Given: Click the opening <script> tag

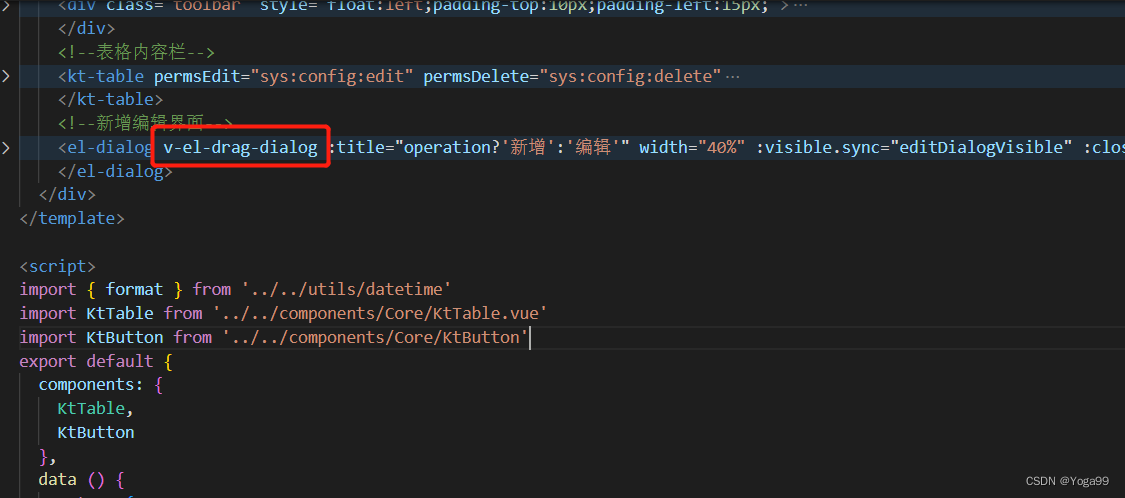Looking at the screenshot, I should (57, 266).
